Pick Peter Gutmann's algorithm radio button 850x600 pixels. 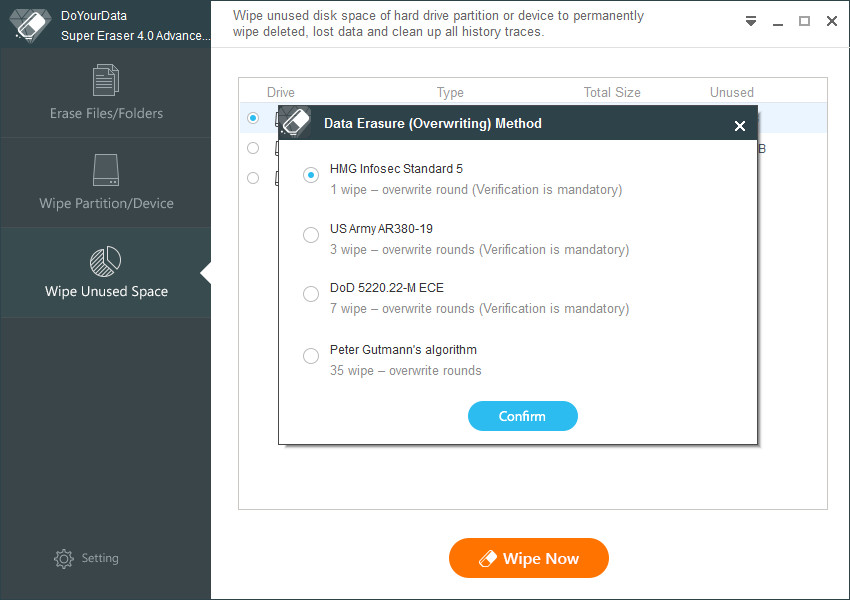[x=311, y=356]
